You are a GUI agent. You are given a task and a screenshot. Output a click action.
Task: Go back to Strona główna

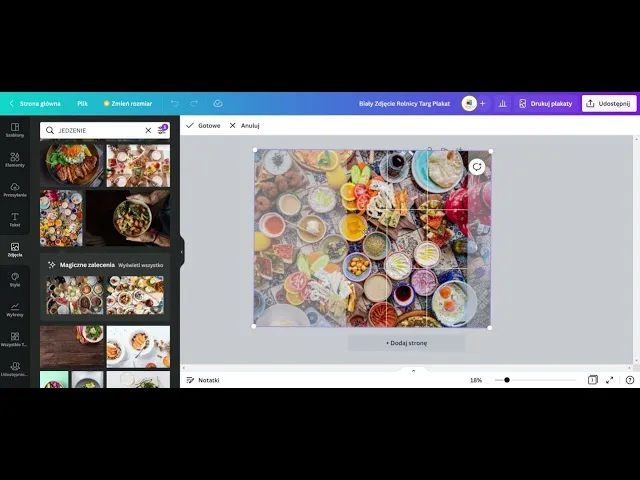pyautogui.click(x=35, y=104)
